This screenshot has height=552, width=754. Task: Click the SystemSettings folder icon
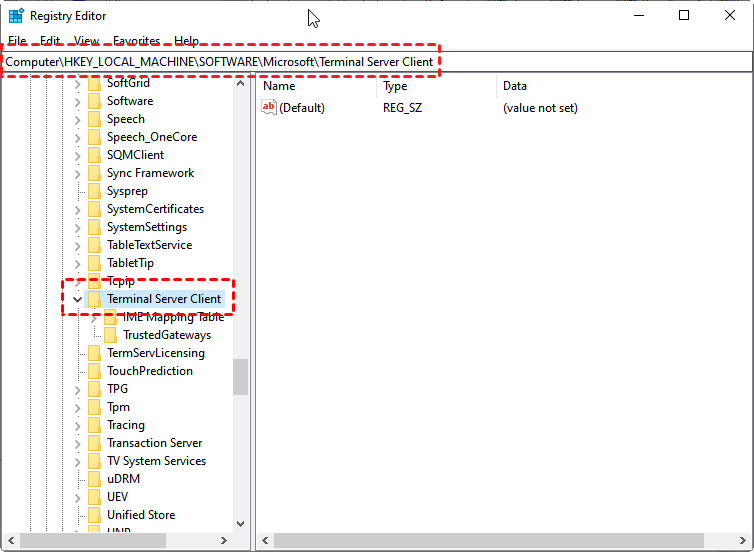click(x=95, y=227)
